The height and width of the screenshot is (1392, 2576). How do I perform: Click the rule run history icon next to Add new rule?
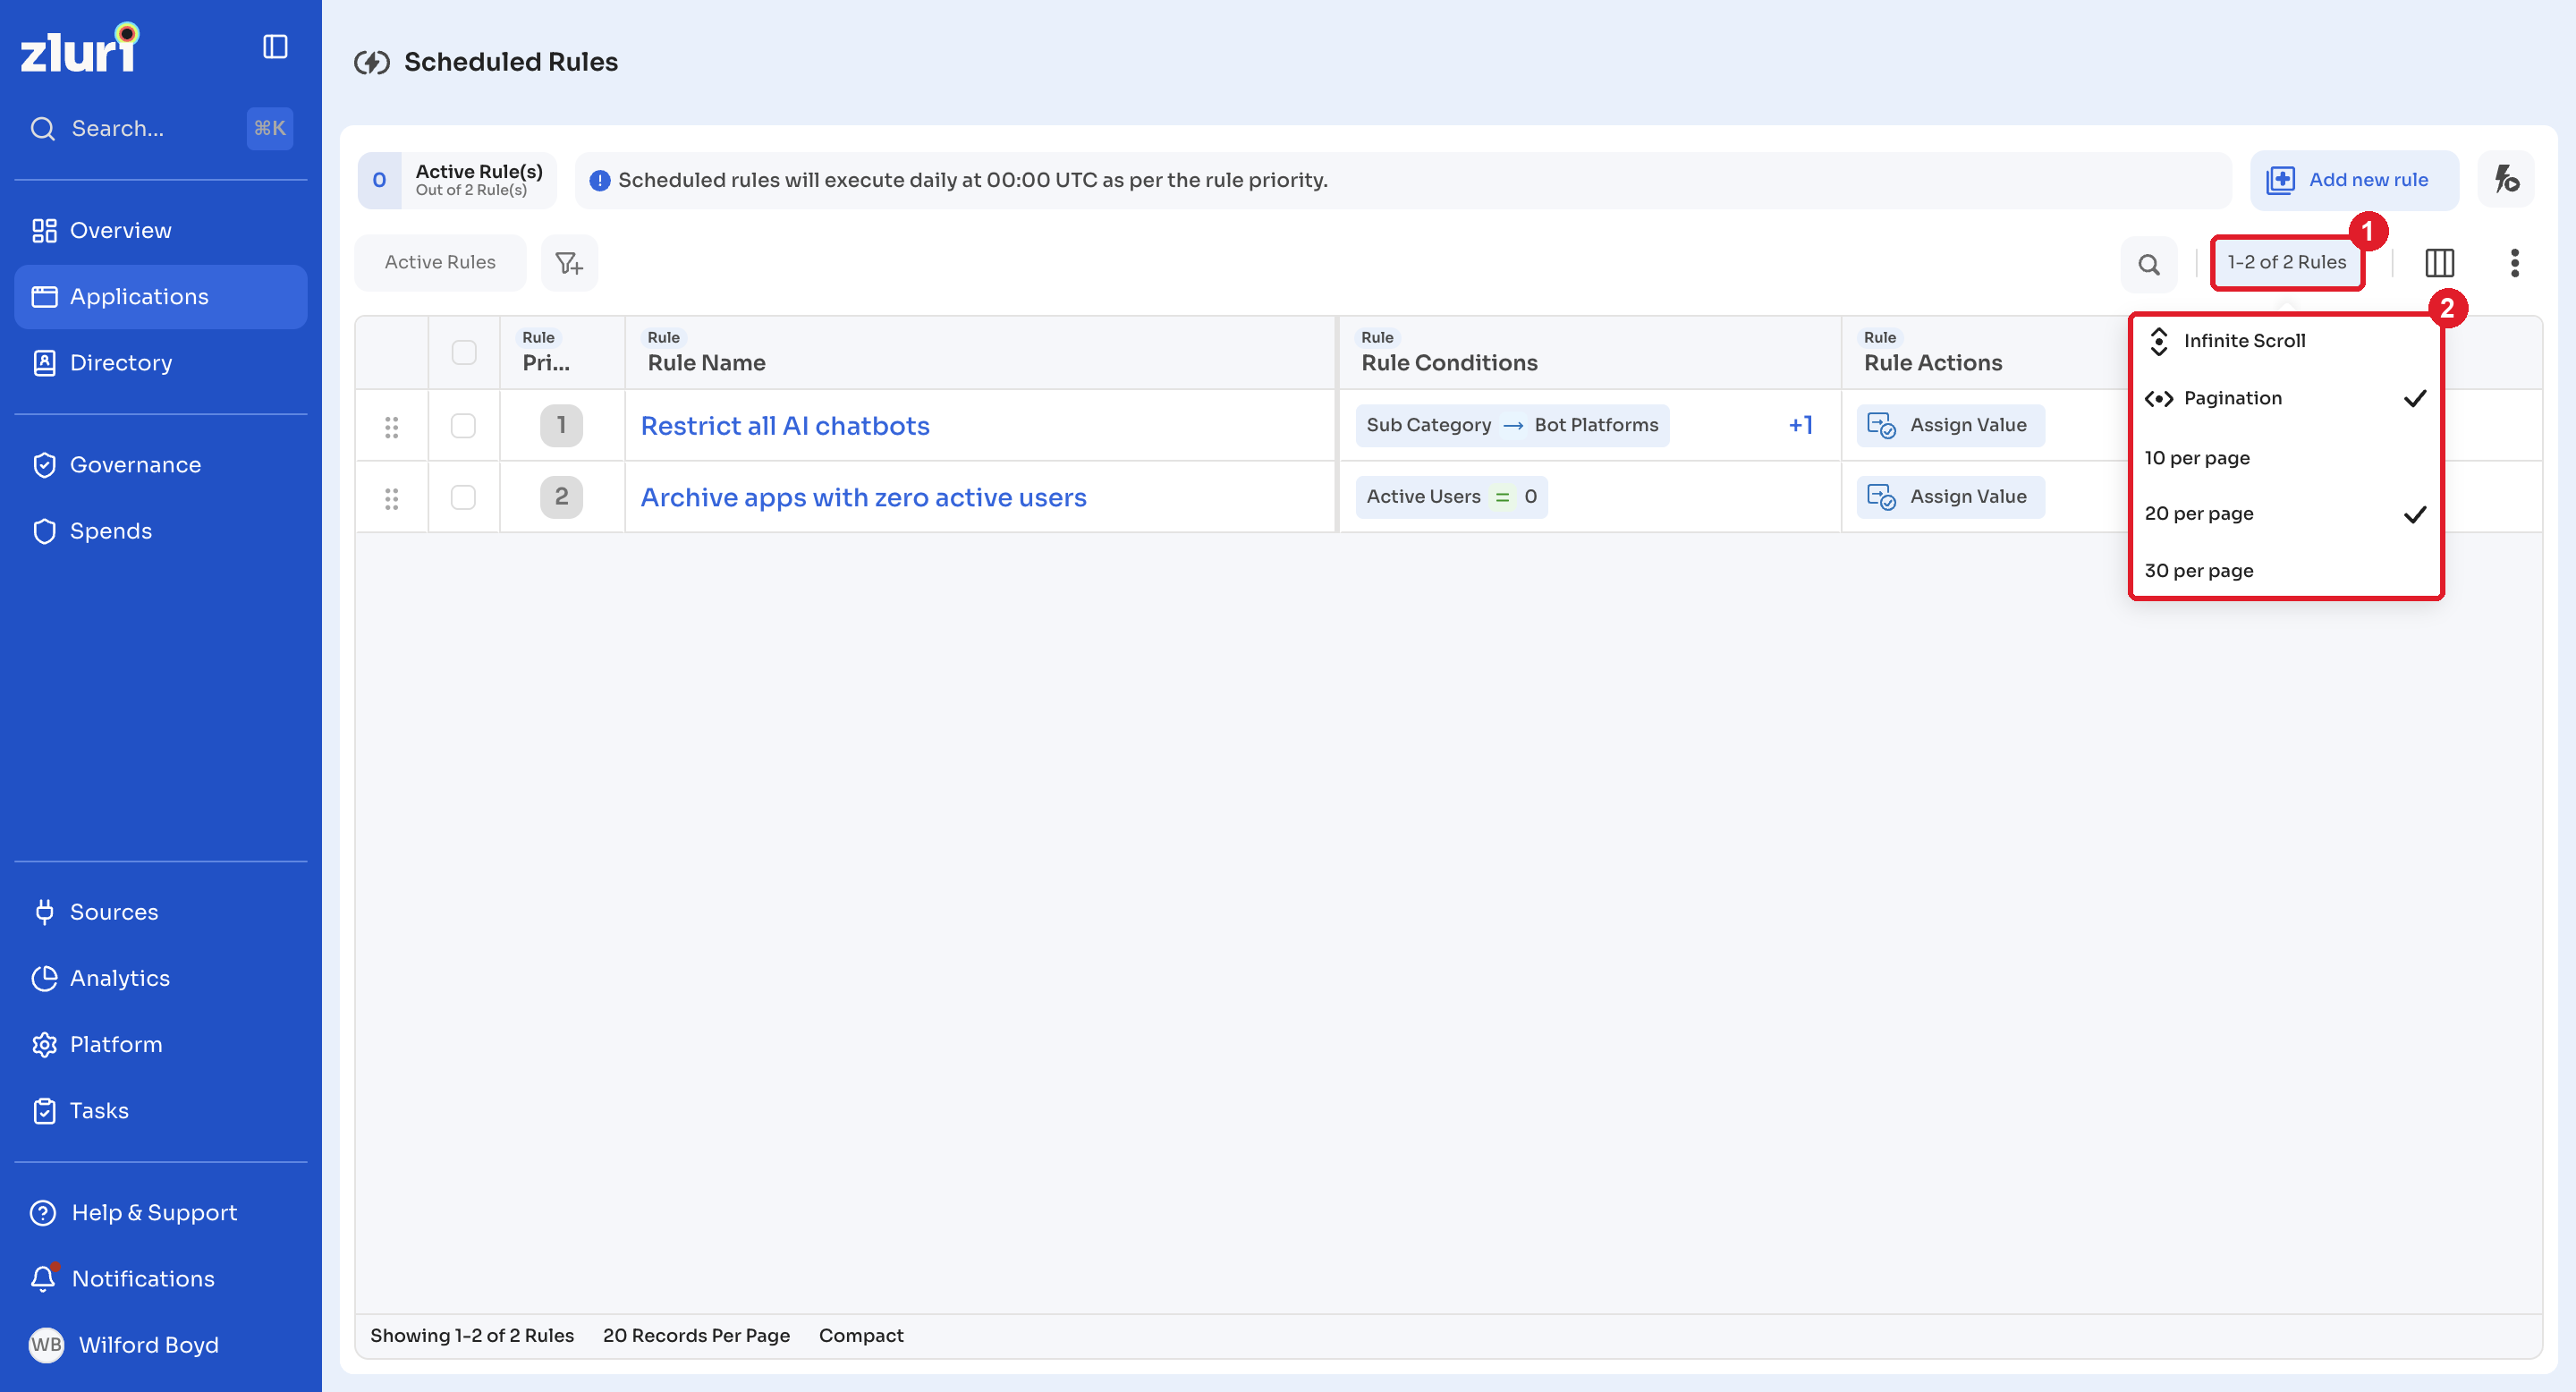click(x=2506, y=180)
